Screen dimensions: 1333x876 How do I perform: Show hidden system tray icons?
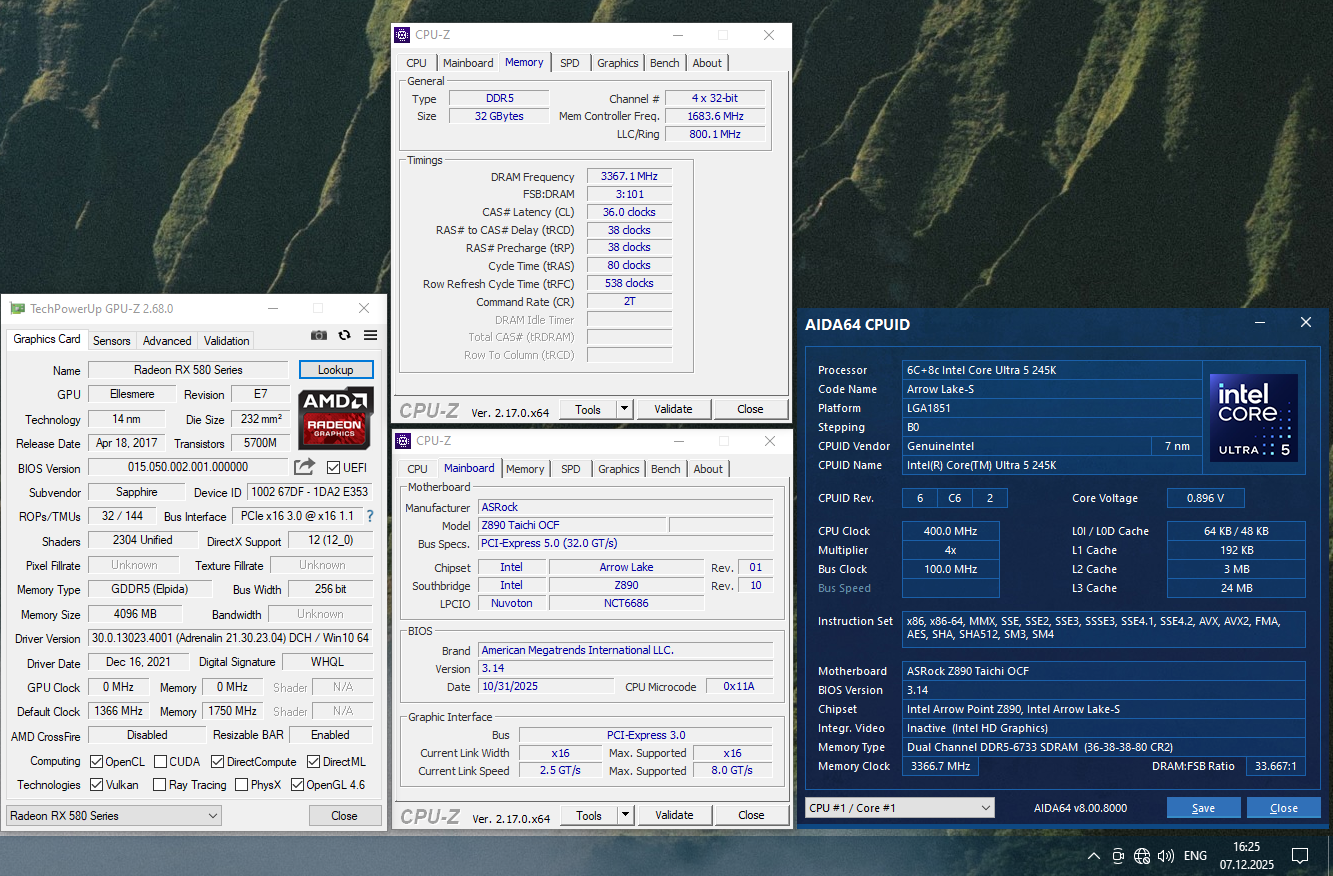tap(1093, 856)
